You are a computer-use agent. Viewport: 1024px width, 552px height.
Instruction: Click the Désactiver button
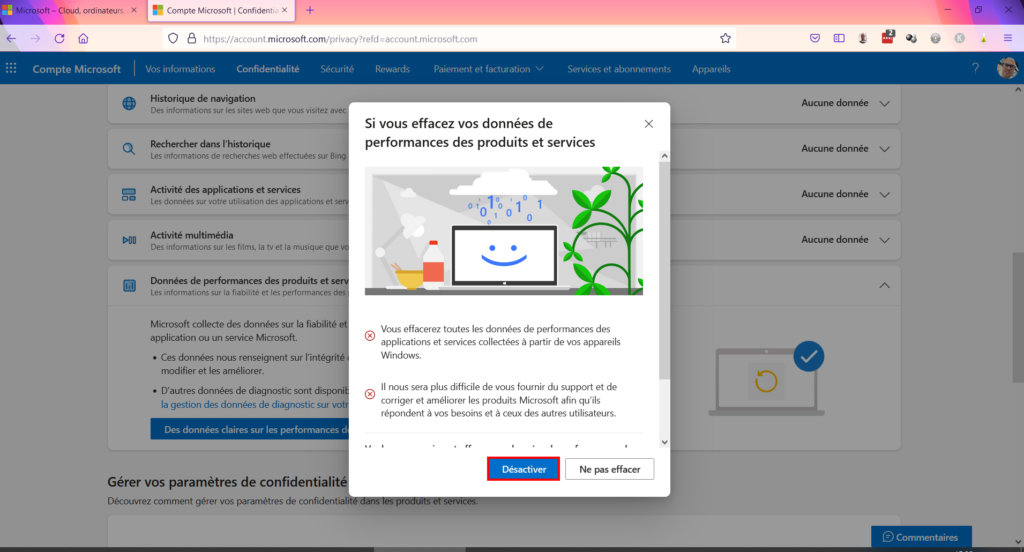click(523, 469)
